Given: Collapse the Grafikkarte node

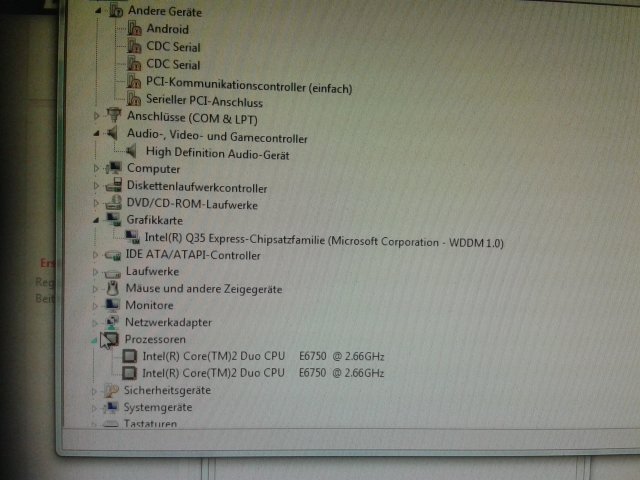Looking at the screenshot, I should [96, 220].
